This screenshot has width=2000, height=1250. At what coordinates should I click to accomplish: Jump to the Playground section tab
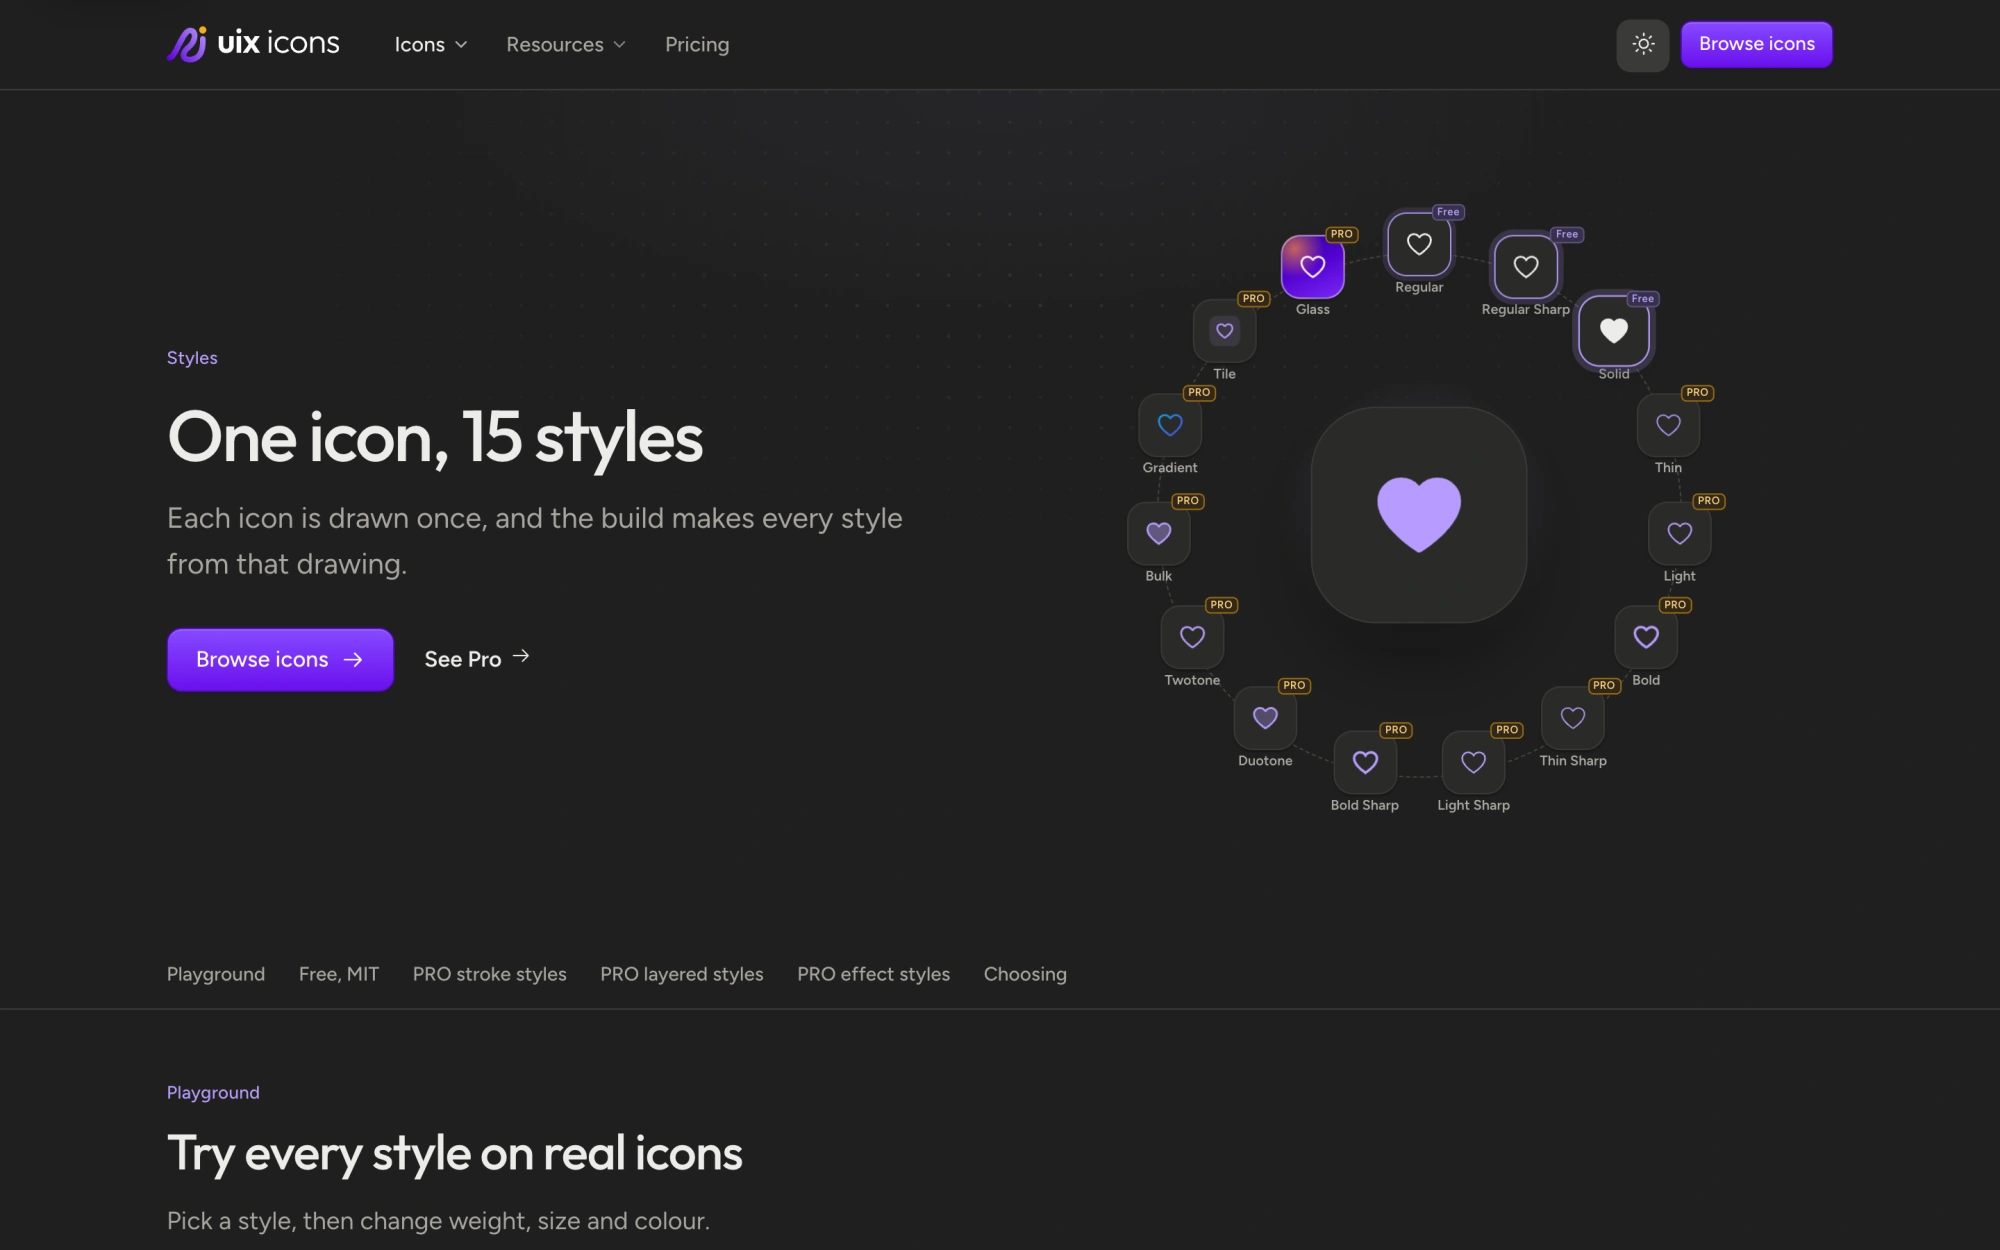click(216, 974)
